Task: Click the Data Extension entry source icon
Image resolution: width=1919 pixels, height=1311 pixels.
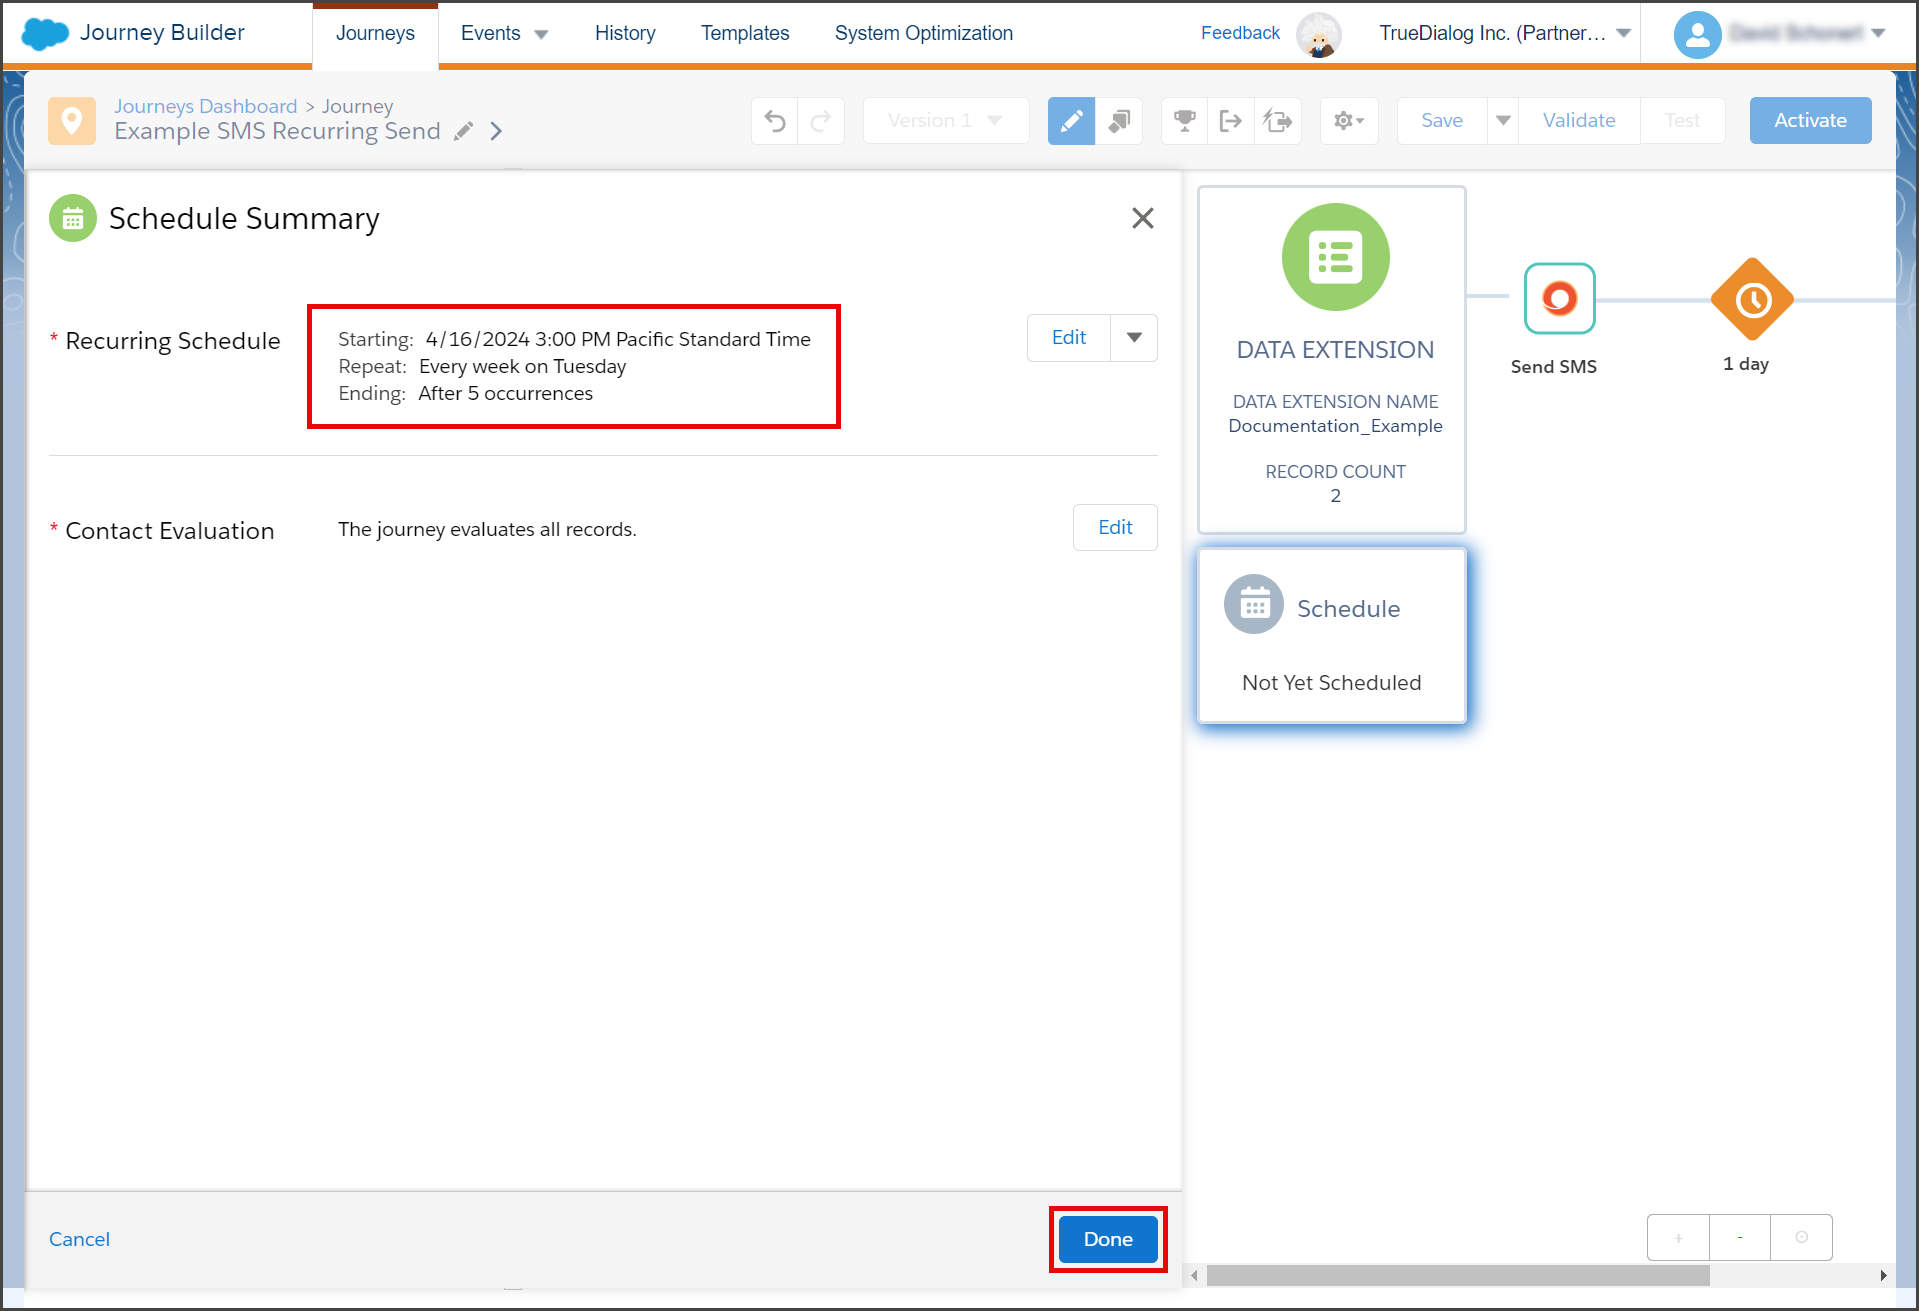Action: (1335, 257)
